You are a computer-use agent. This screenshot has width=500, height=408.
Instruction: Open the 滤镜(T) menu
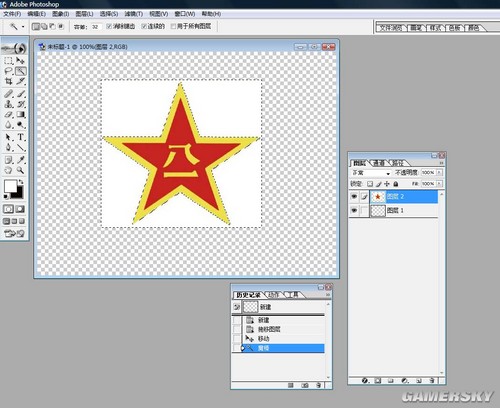[x=134, y=14]
